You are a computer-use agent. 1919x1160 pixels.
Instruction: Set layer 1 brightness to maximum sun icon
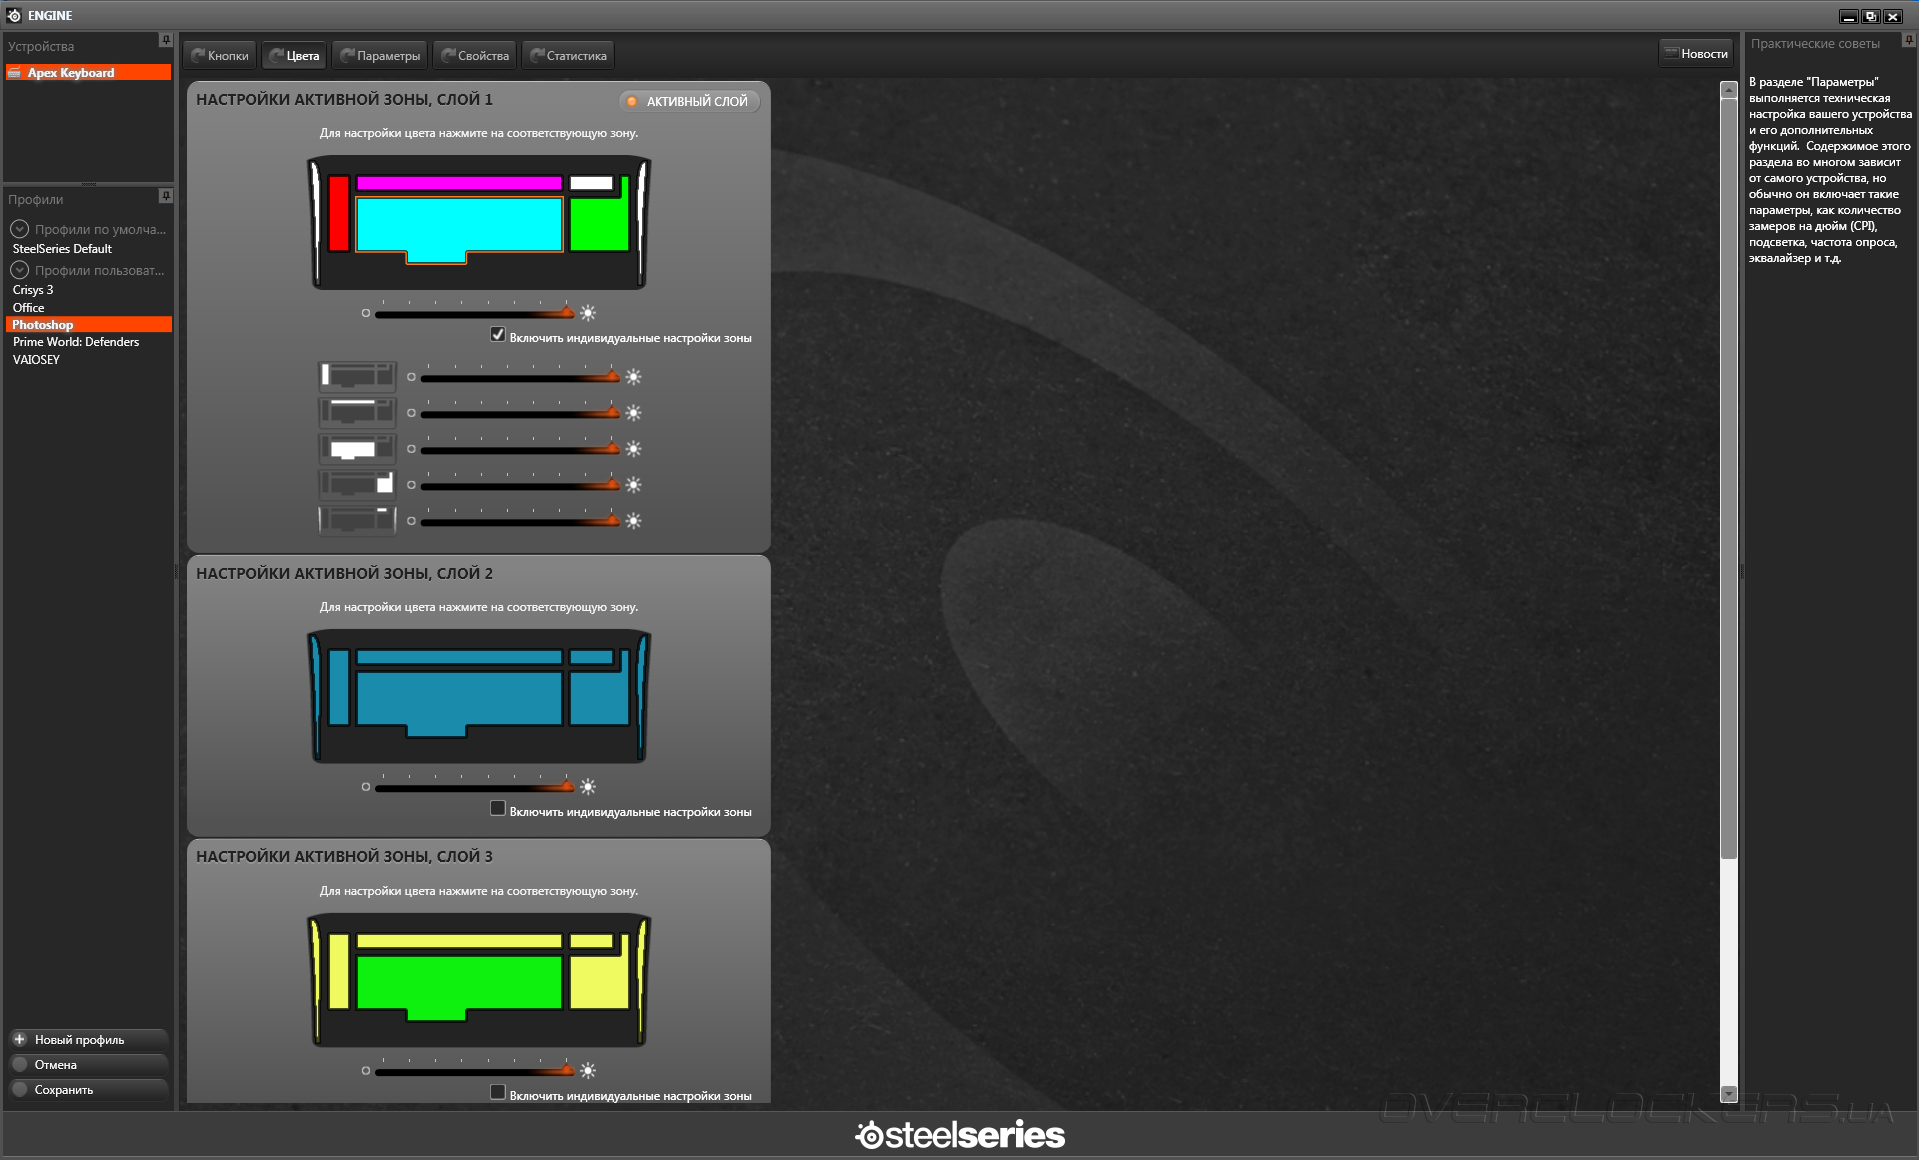tap(588, 313)
